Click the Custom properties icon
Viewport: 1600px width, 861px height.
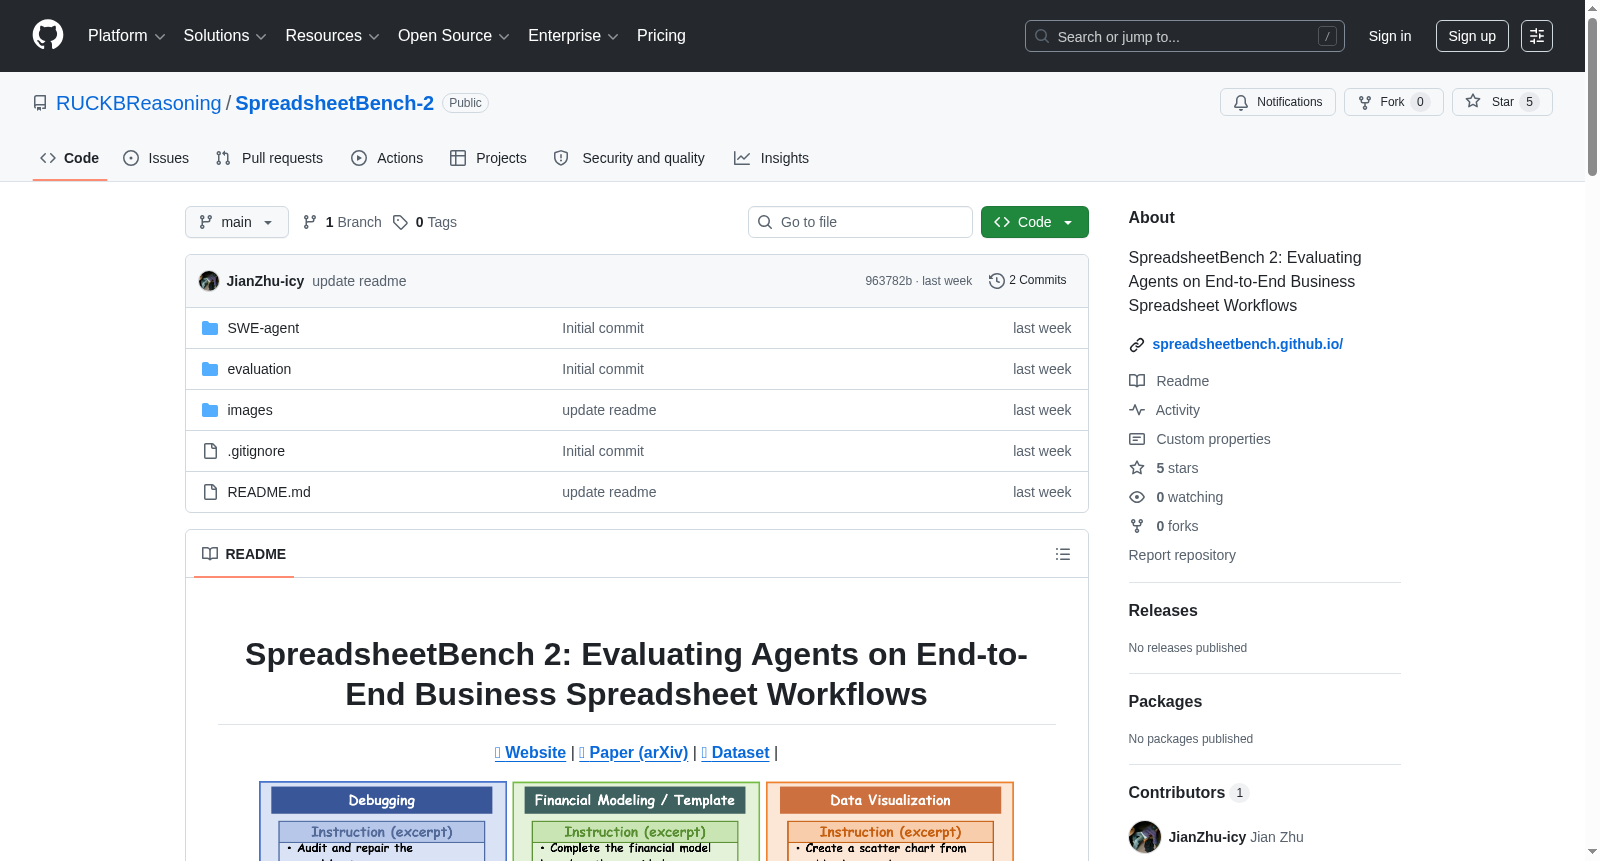1137,439
